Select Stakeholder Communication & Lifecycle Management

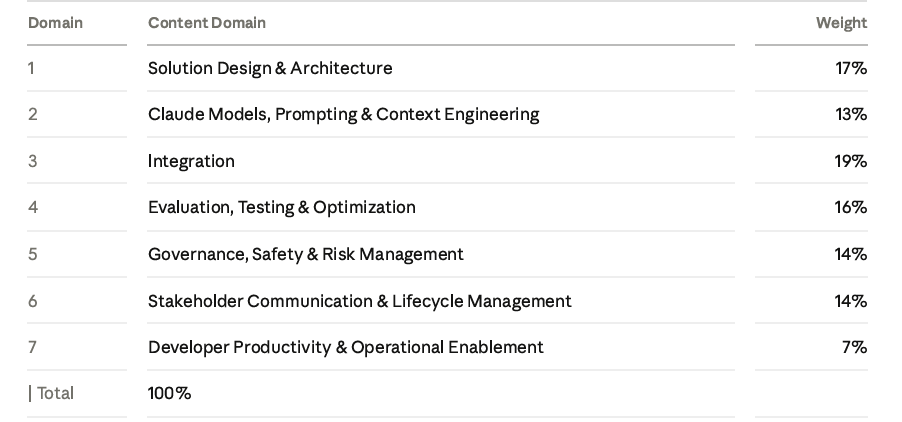(x=360, y=301)
